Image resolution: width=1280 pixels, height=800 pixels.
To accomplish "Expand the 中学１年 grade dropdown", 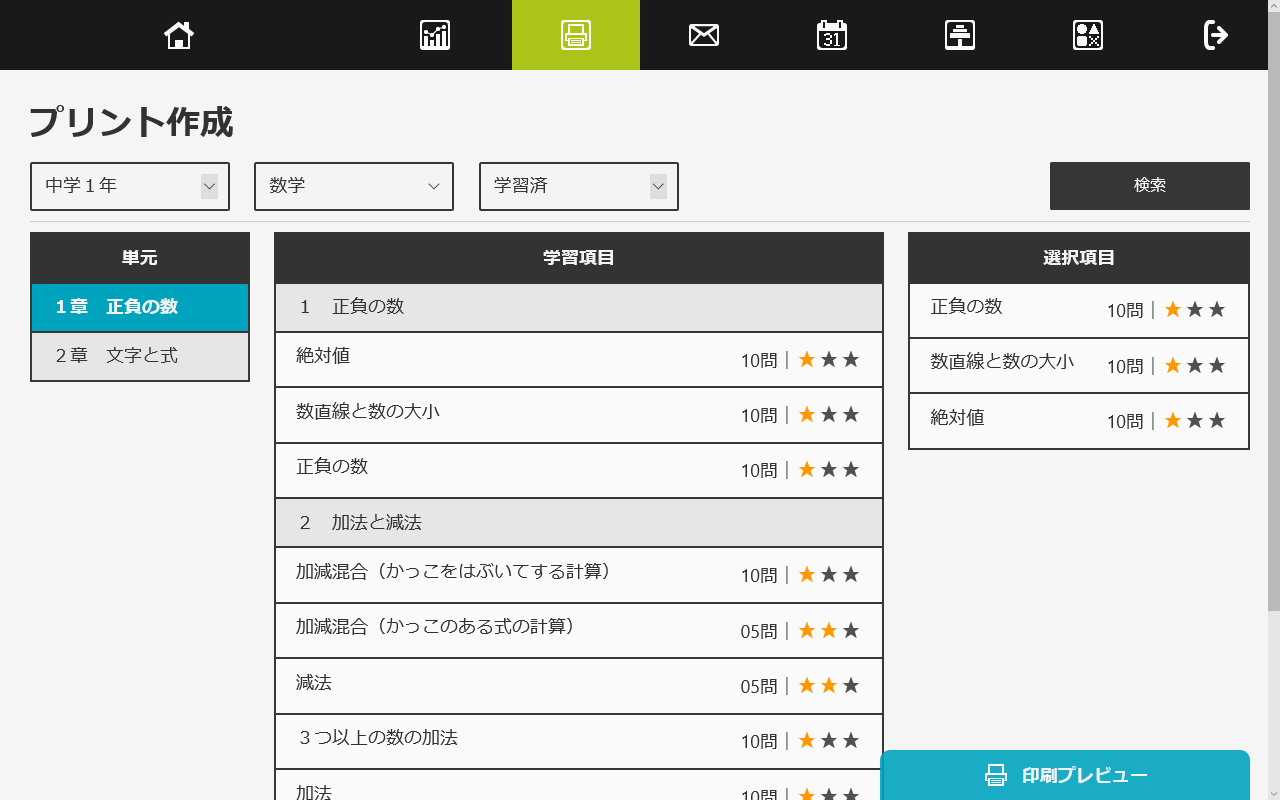I will coord(130,186).
